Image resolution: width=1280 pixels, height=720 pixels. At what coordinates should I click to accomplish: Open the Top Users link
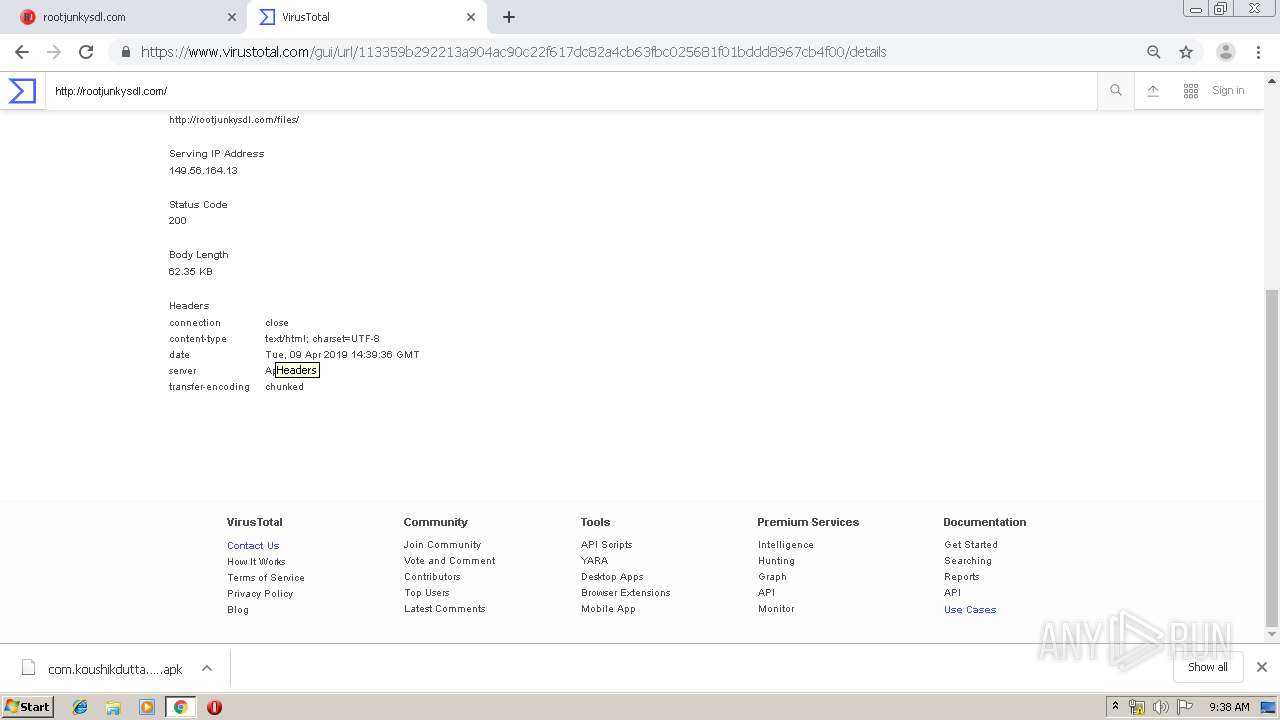tap(427, 593)
